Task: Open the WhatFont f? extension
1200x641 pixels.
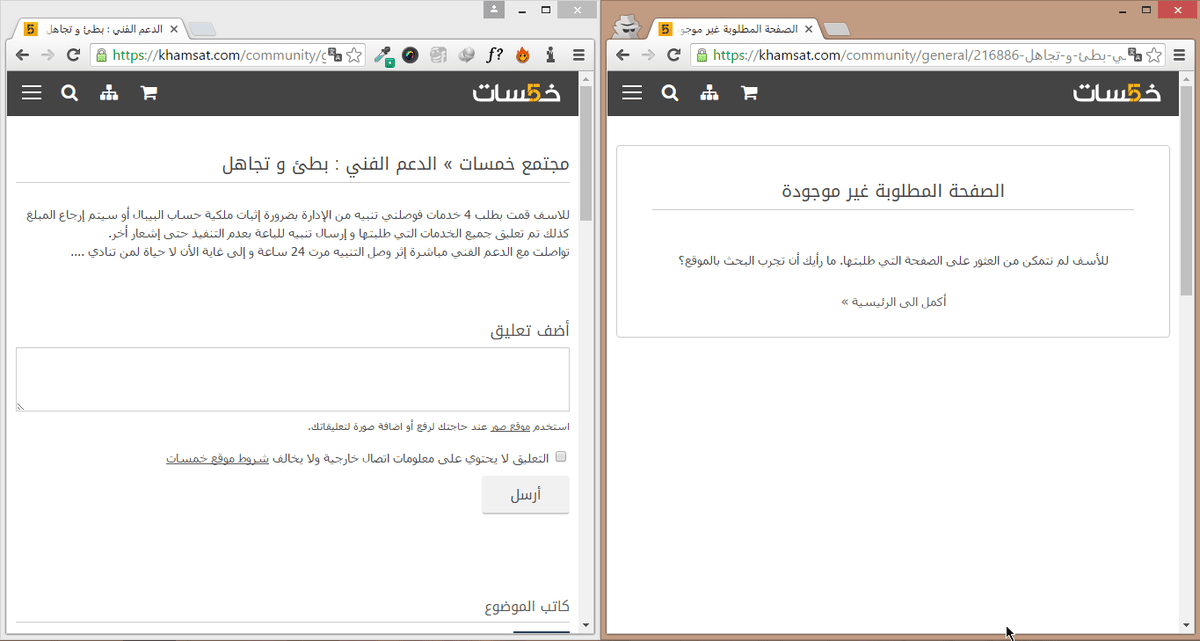Action: [x=494, y=55]
